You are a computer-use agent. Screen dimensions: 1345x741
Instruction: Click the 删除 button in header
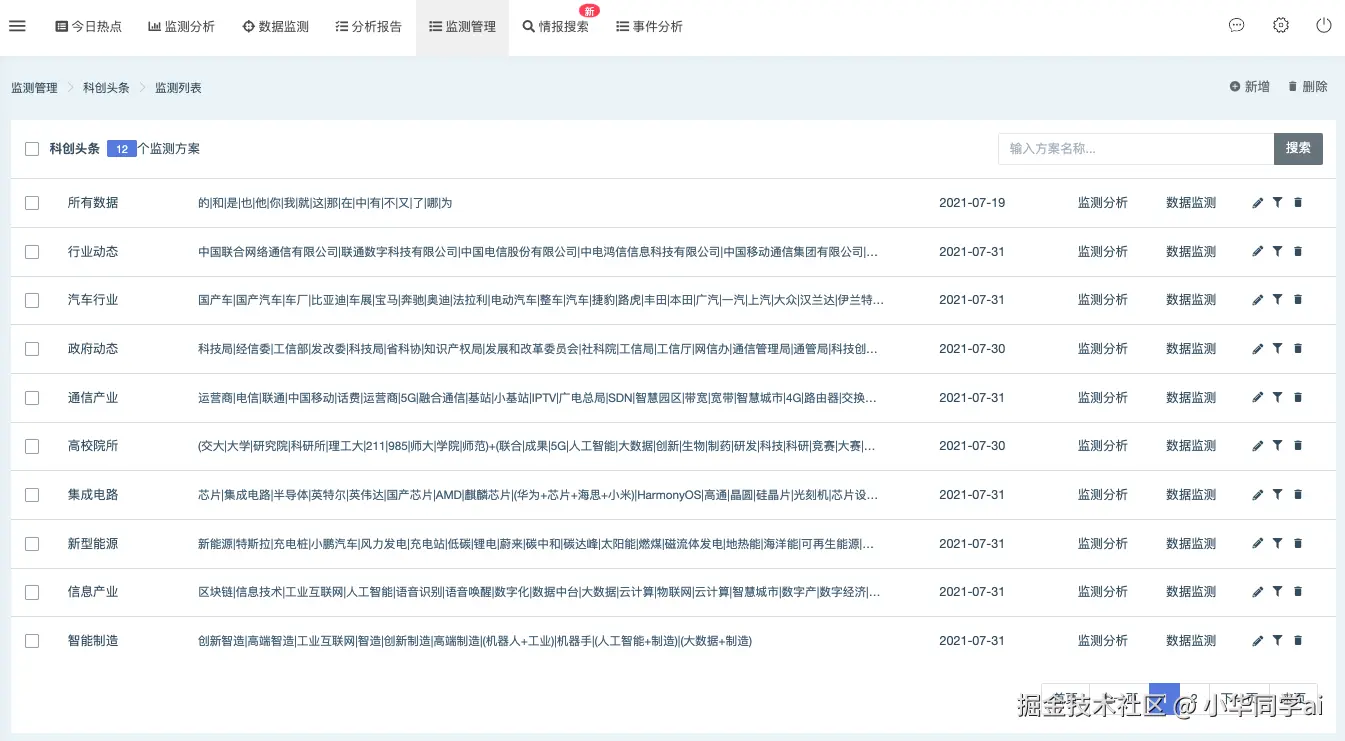pyautogui.click(x=1308, y=87)
